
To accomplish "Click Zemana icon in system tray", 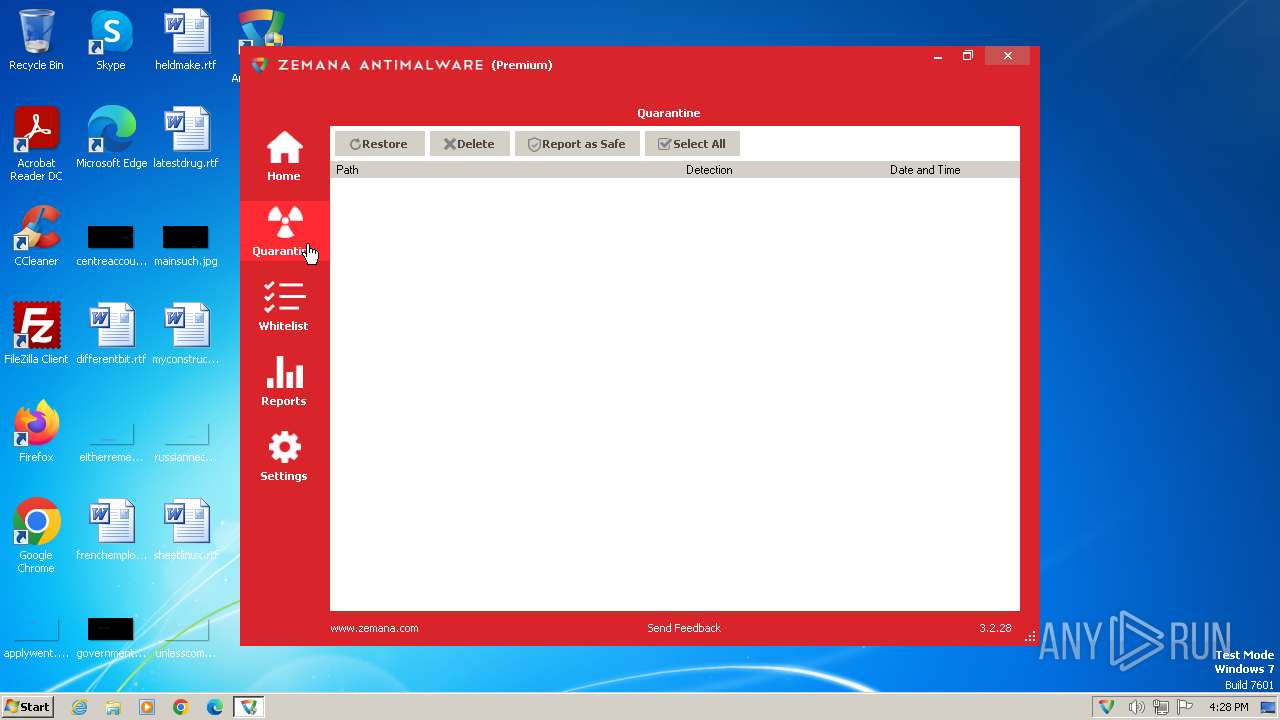I will coord(1106,707).
